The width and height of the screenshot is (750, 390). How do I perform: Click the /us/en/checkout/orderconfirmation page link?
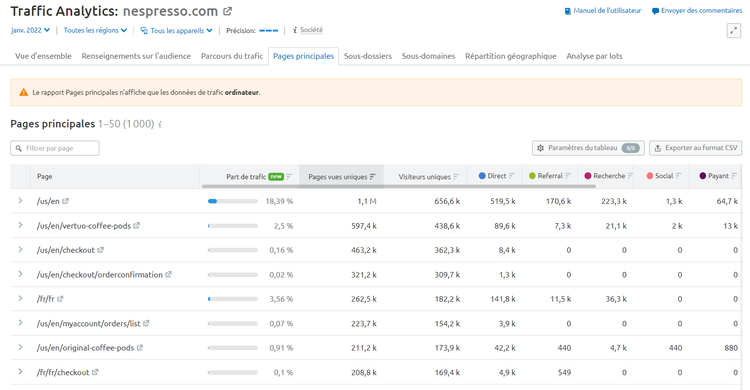(x=99, y=274)
